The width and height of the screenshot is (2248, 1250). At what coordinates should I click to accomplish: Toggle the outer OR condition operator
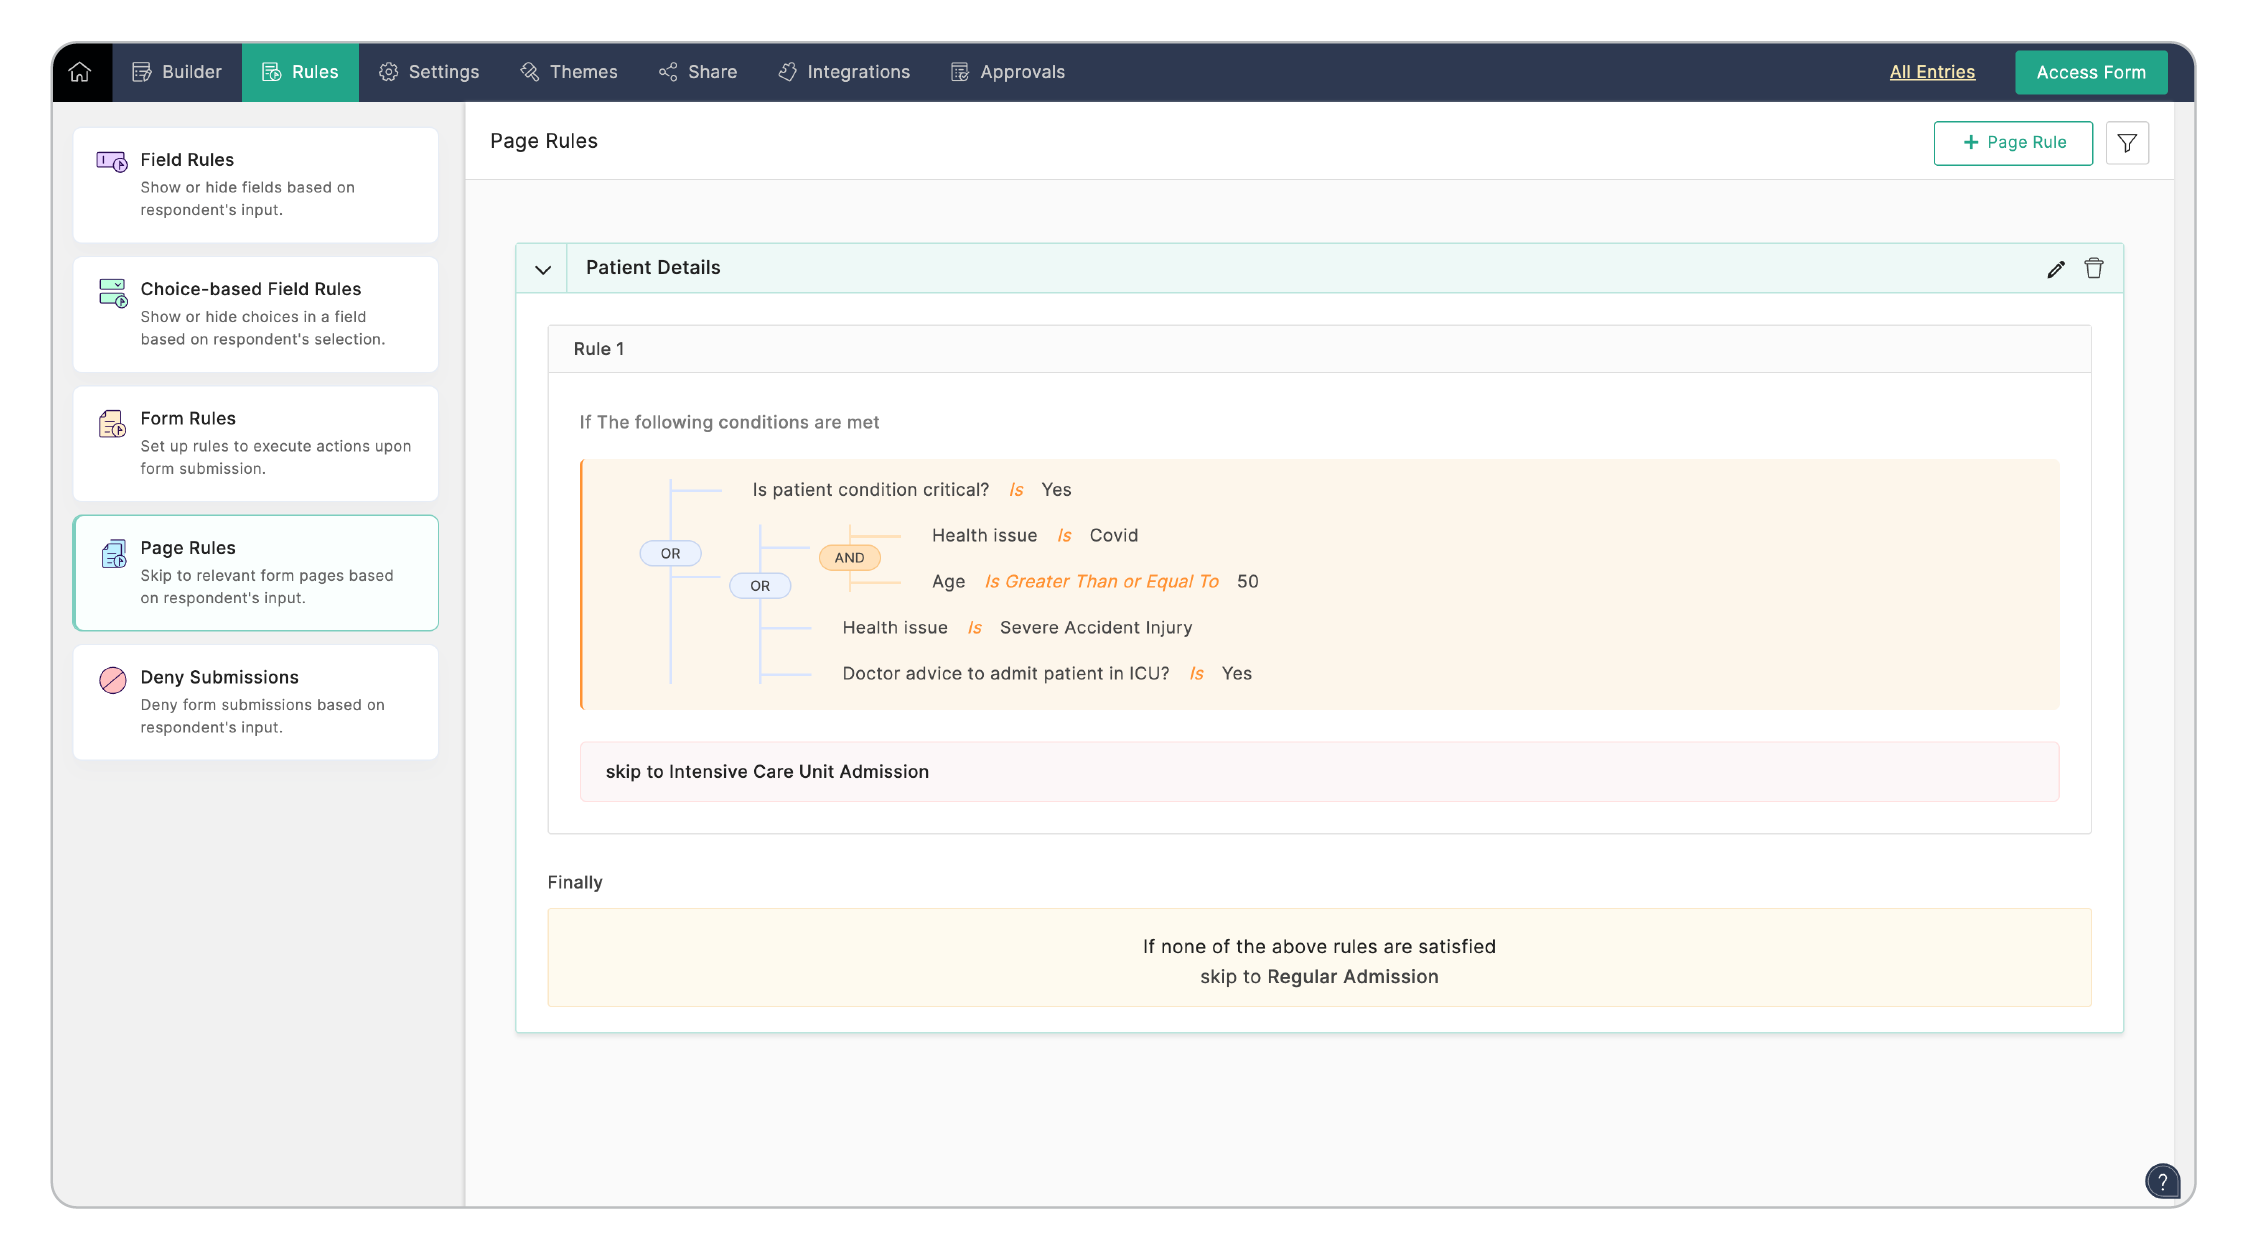tap(670, 553)
